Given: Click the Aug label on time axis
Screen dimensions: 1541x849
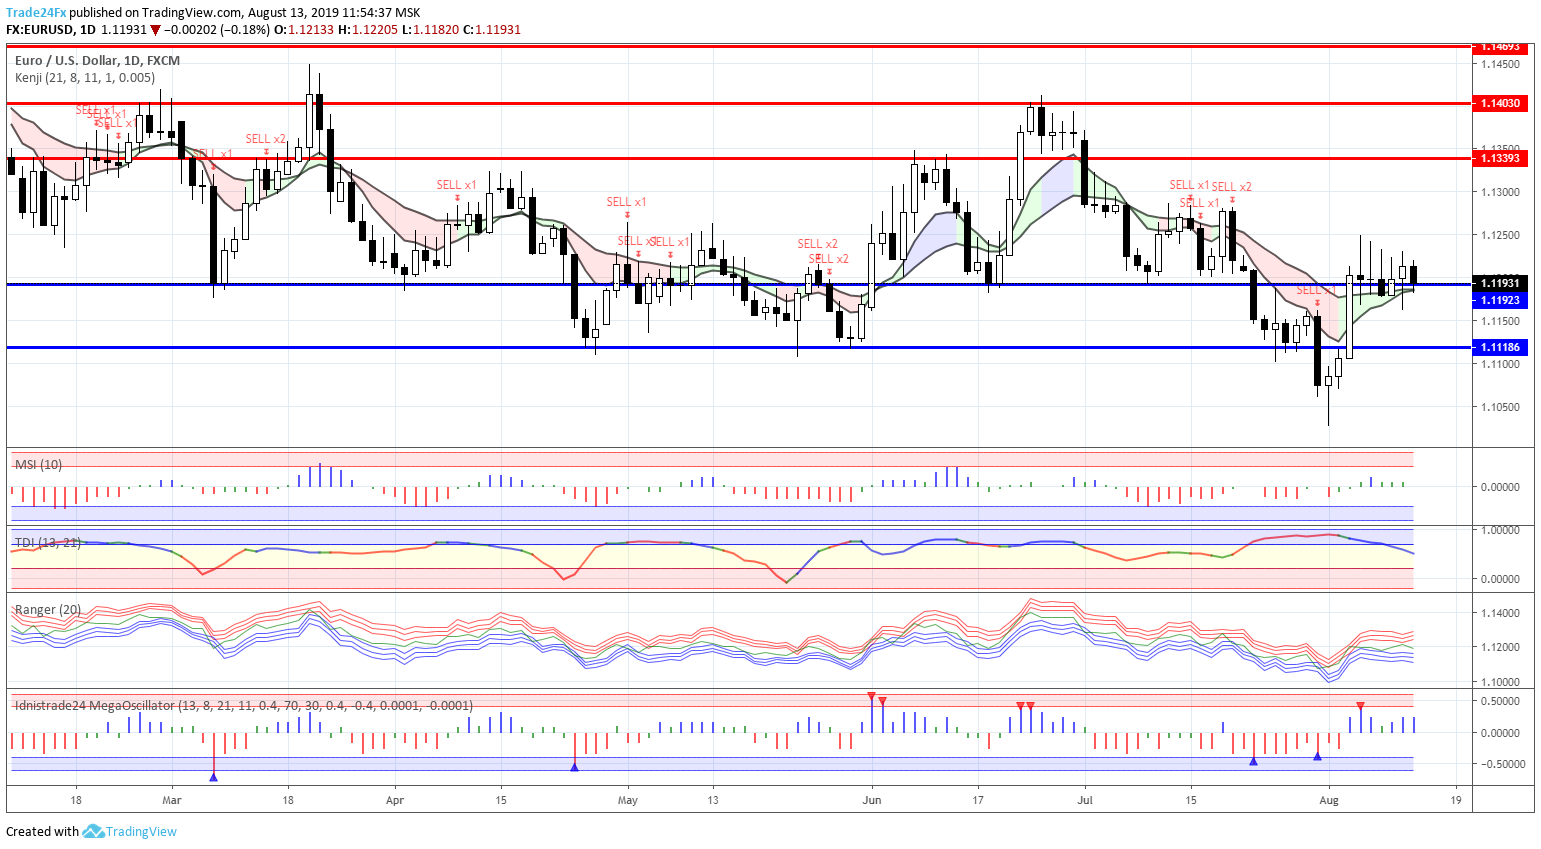Looking at the screenshot, I should (1329, 800).
